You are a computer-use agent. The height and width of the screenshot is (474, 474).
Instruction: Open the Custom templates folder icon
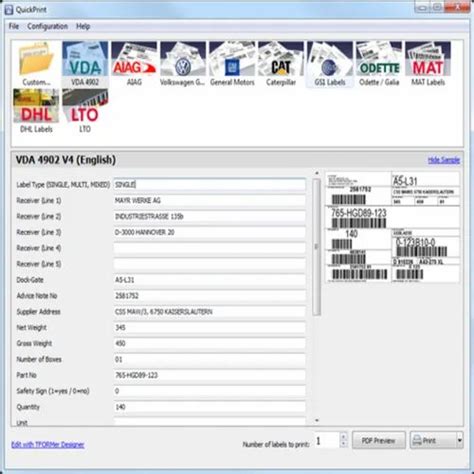pos(36,64)
